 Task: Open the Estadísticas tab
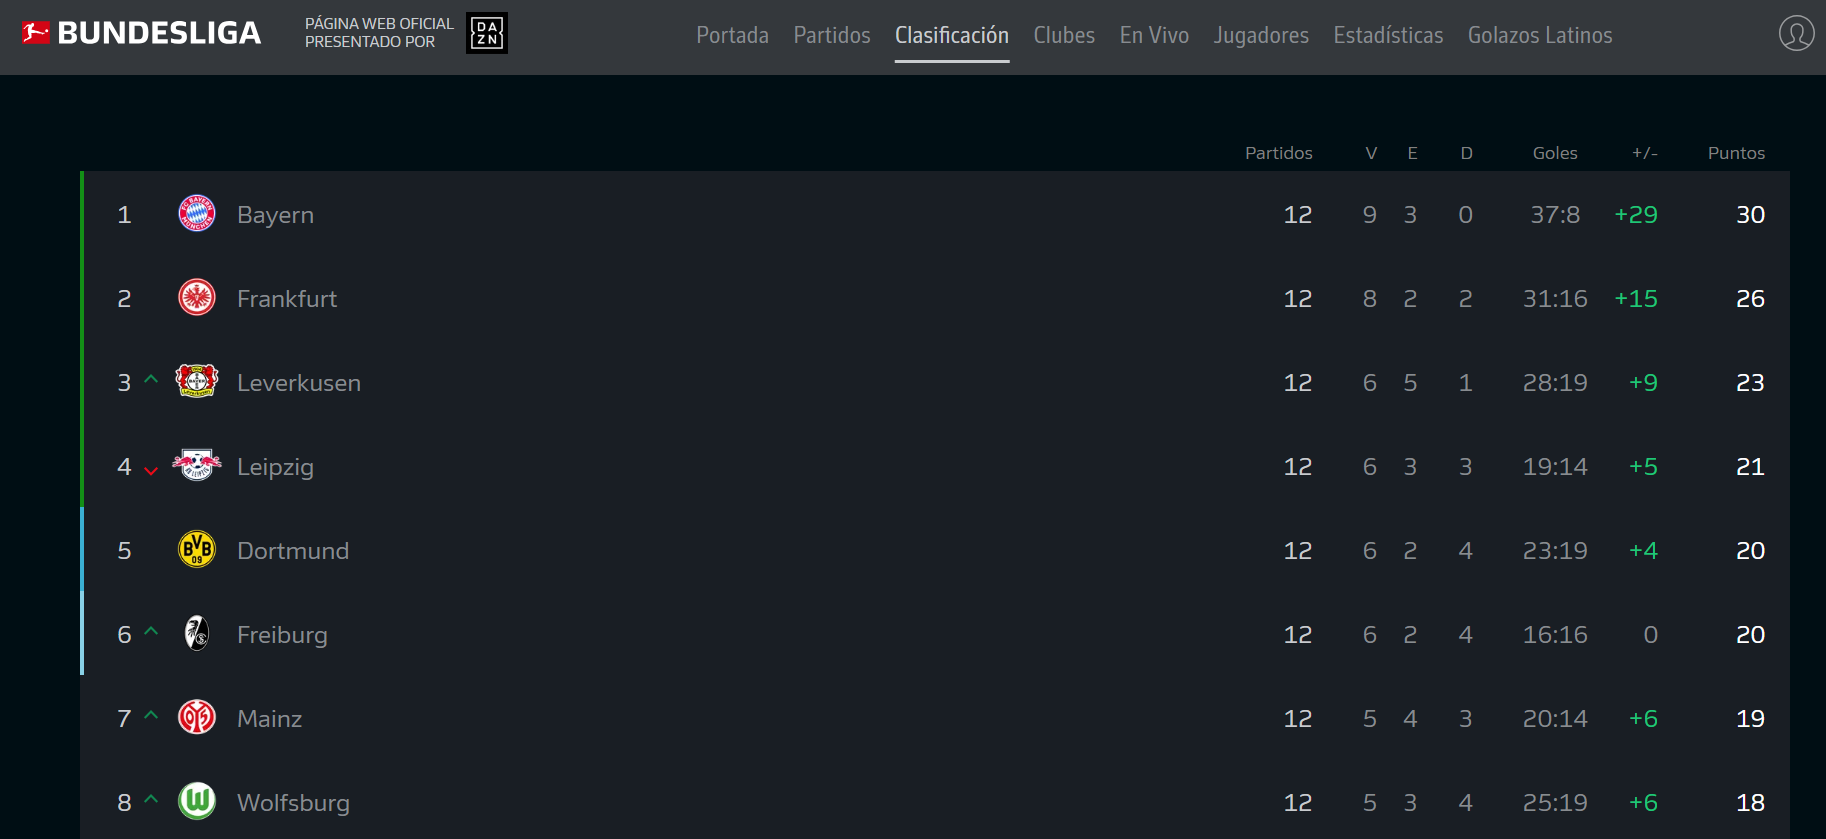point(1388,36)
